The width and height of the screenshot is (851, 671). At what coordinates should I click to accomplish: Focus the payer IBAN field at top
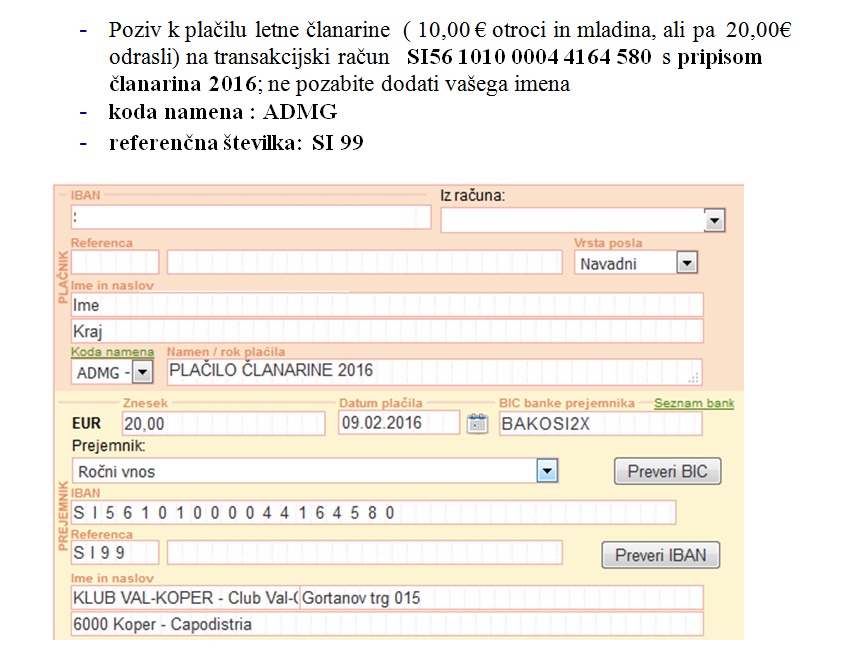(x=250, y=217)
